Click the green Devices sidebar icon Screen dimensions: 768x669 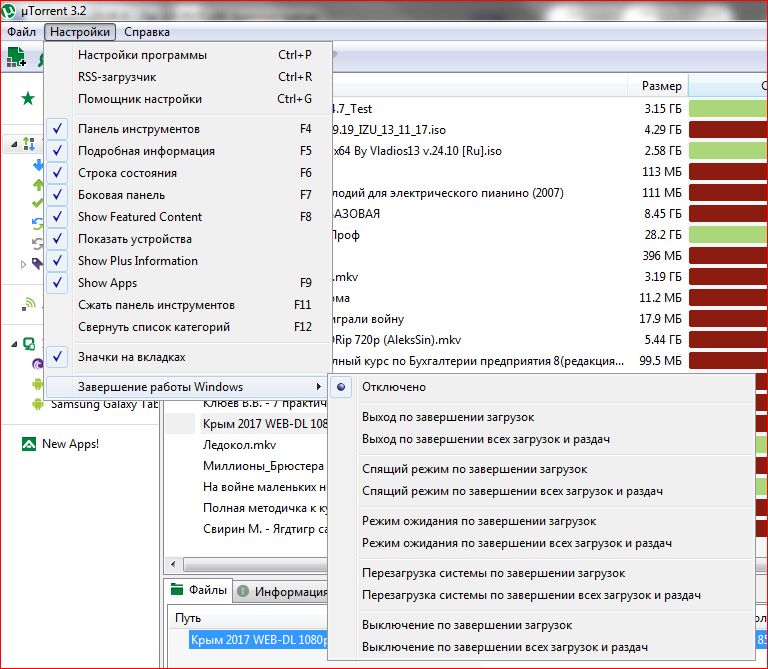click(29, 344)
